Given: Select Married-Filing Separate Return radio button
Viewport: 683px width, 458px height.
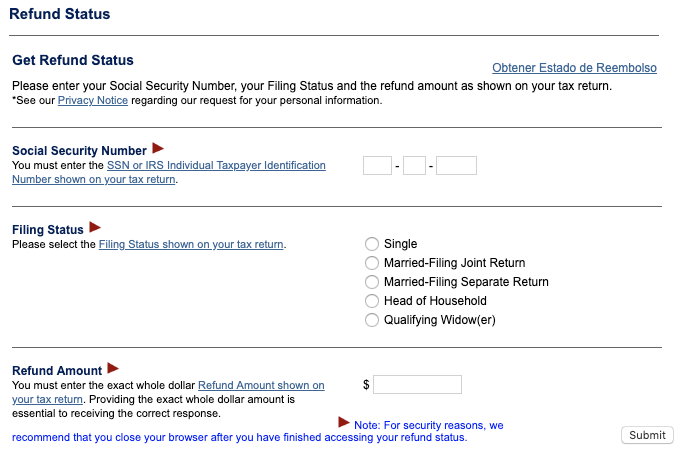Looking at the screenshot, I should tap(372, 282).
